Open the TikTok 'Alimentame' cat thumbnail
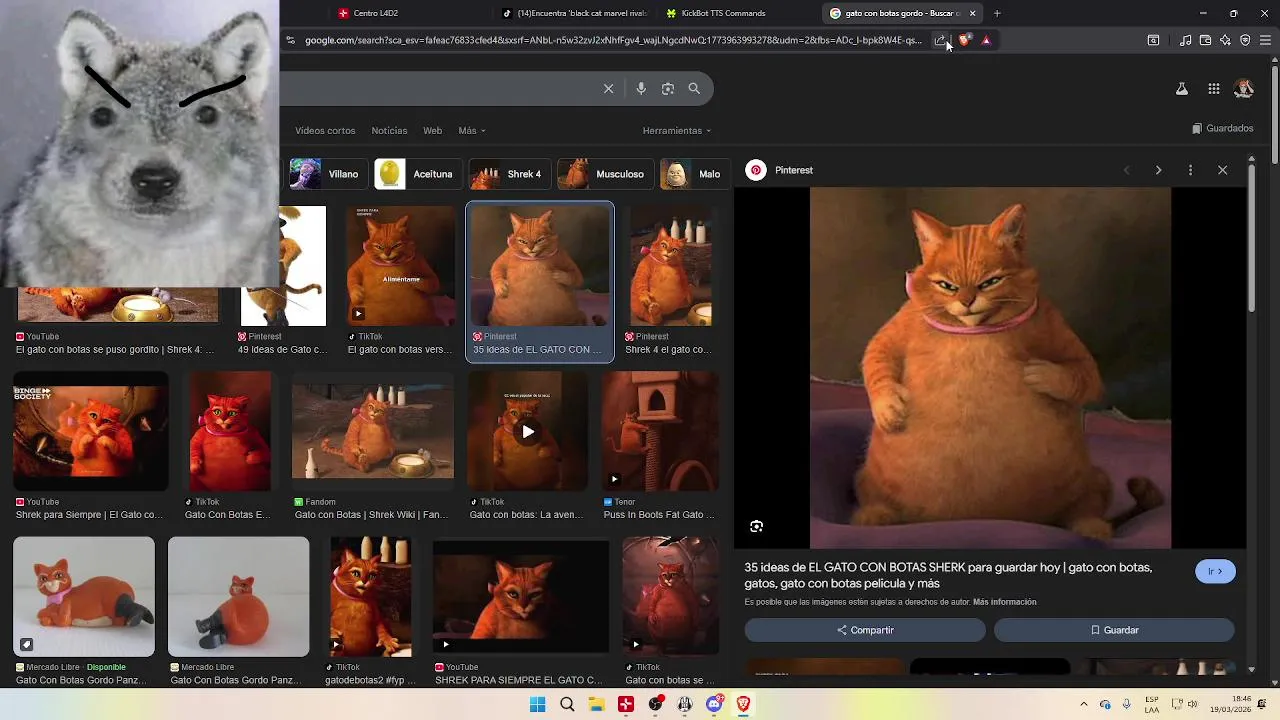The image size is (1280, 720). click(x=401, y=266)
